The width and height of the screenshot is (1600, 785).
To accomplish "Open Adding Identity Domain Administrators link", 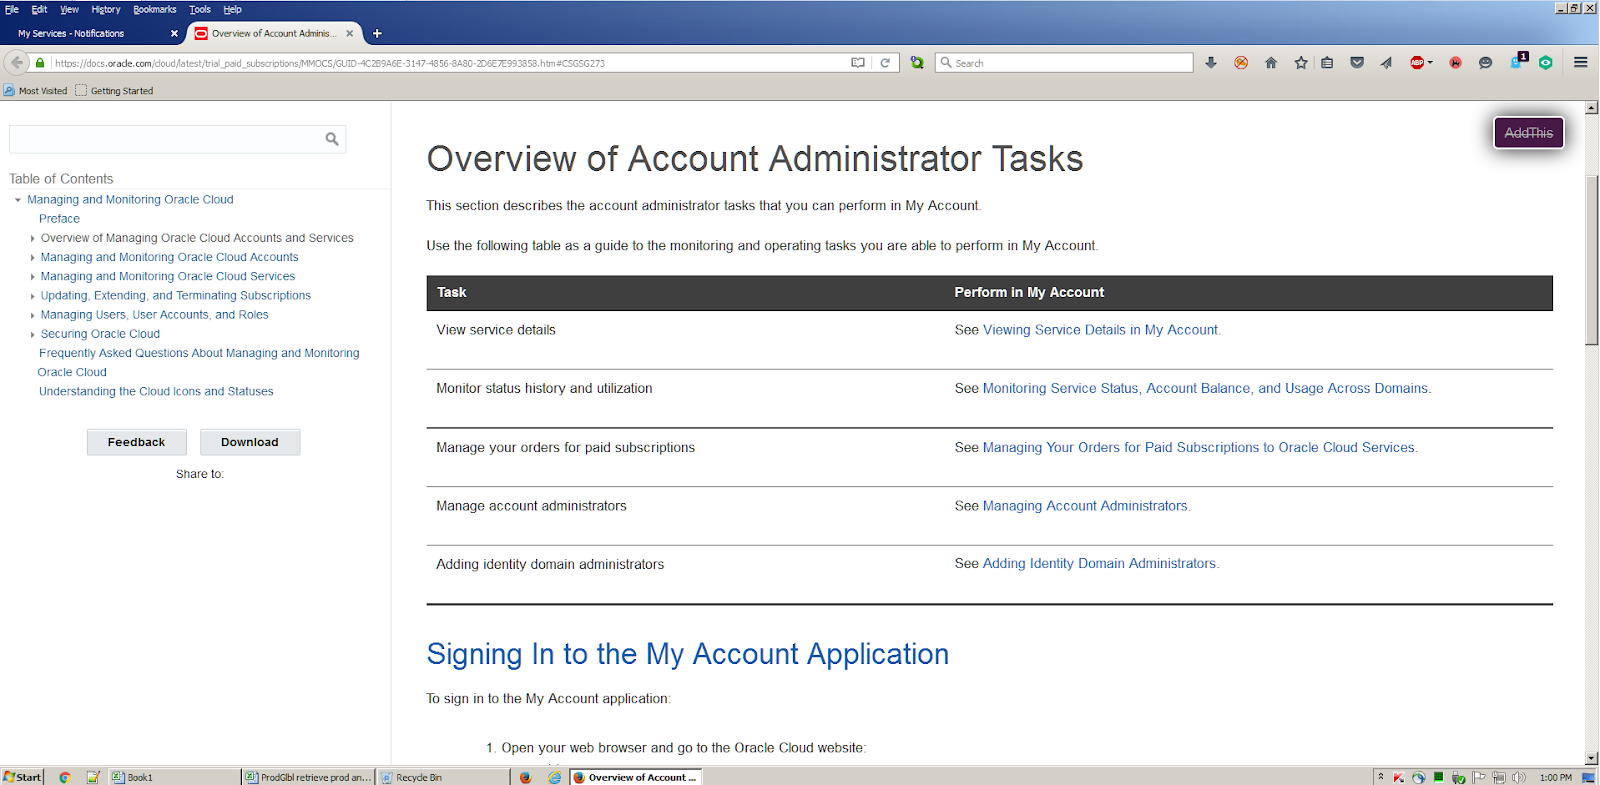I will tap(1099, 564).
